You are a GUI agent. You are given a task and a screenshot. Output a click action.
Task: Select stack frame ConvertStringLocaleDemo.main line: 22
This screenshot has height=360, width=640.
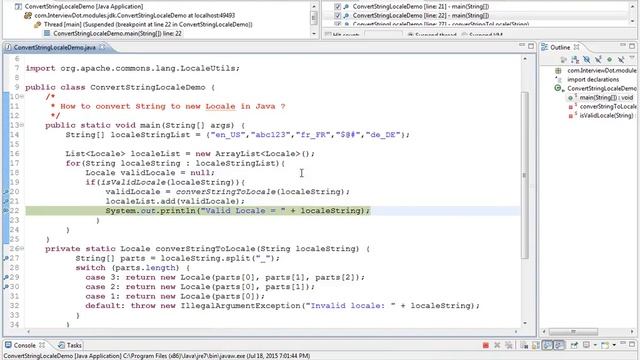point(117,33)
